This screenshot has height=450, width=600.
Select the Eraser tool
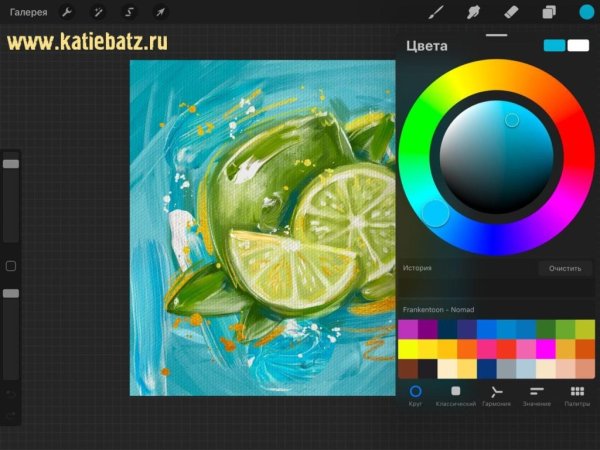coord(511,12)
